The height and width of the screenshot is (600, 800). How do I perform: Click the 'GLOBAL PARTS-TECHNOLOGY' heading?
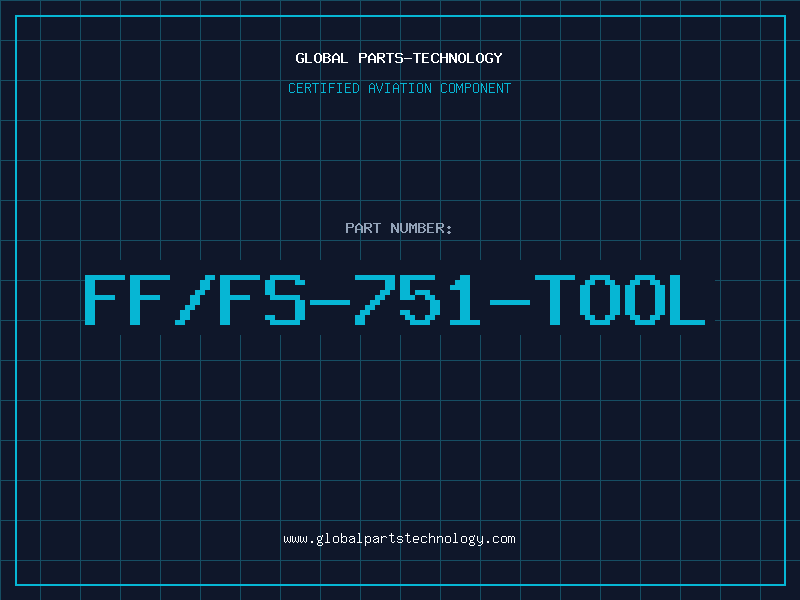coord(399,58)
